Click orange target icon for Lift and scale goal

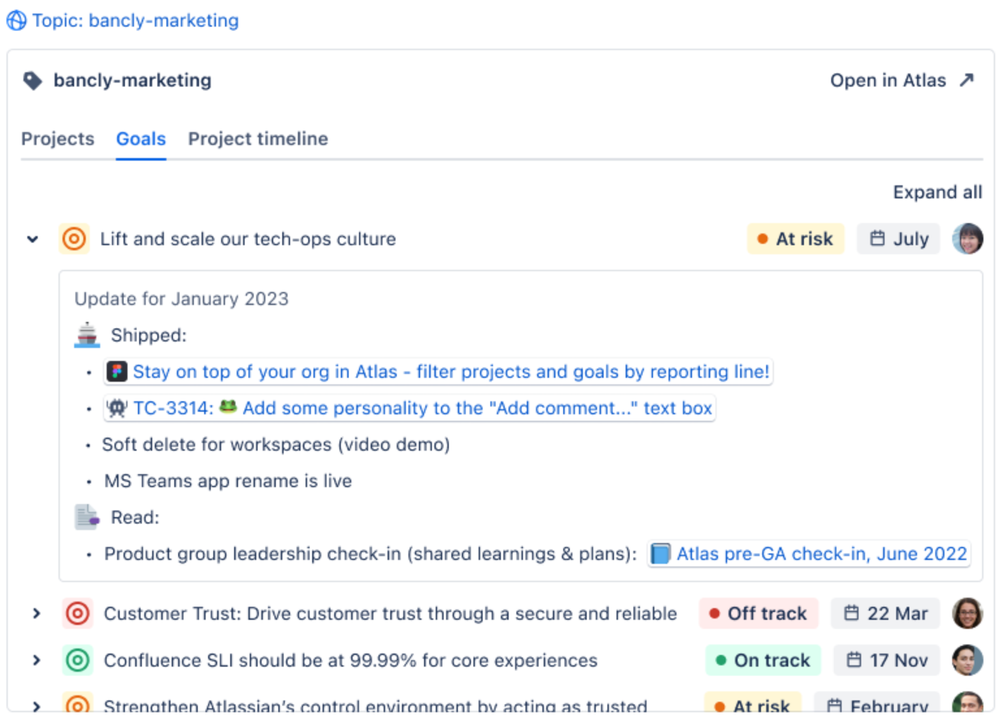pyautogui.click(x=74, y=239)
